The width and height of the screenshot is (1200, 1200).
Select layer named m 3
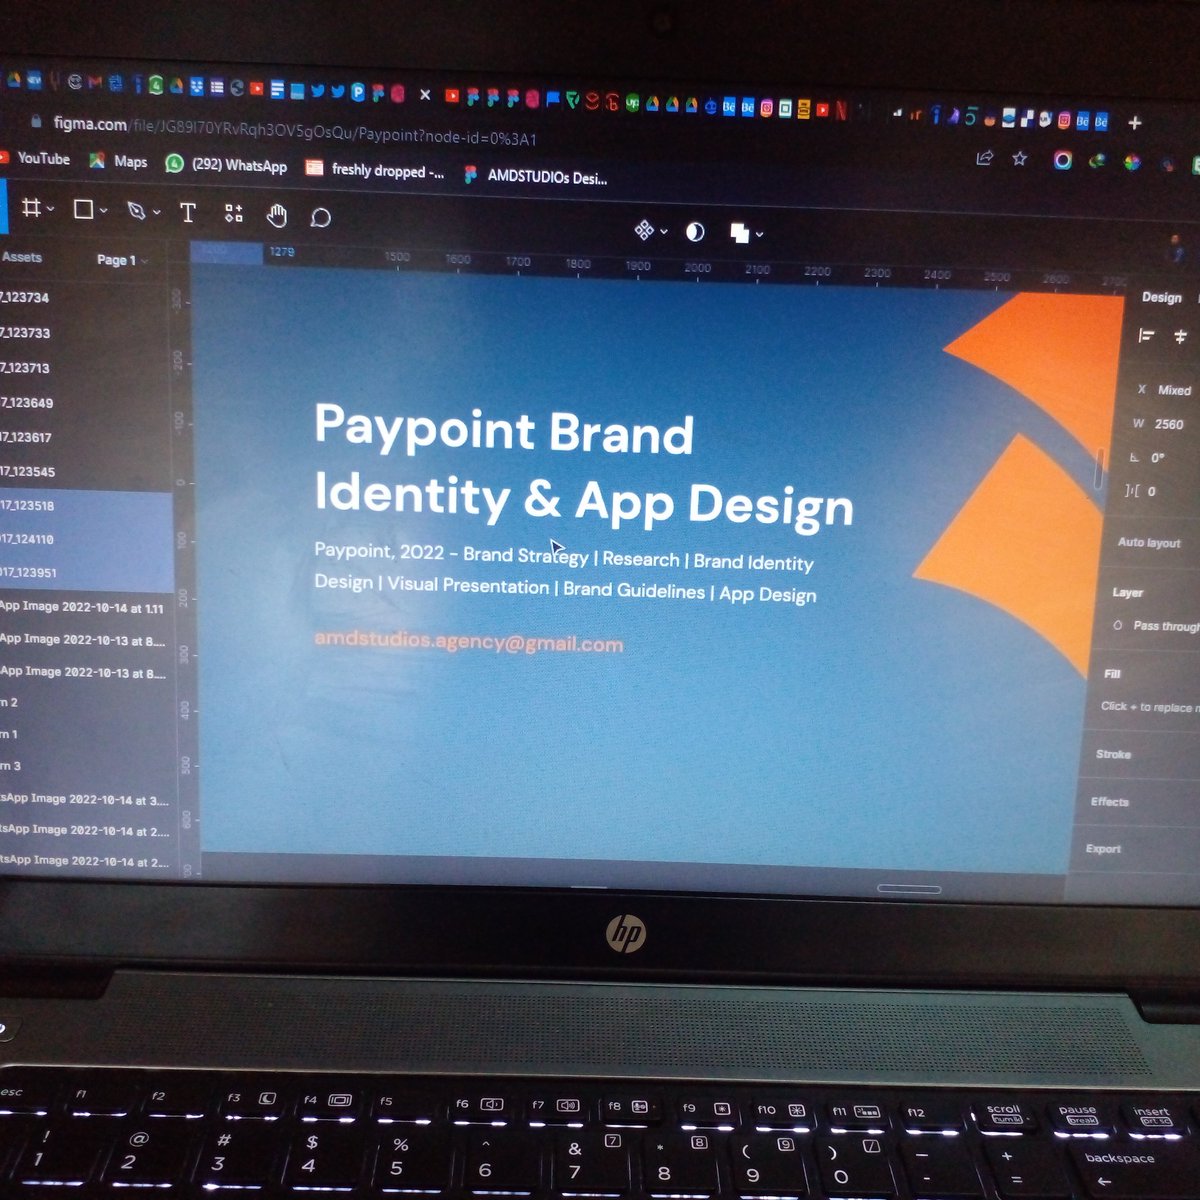[x=86, y=766]
